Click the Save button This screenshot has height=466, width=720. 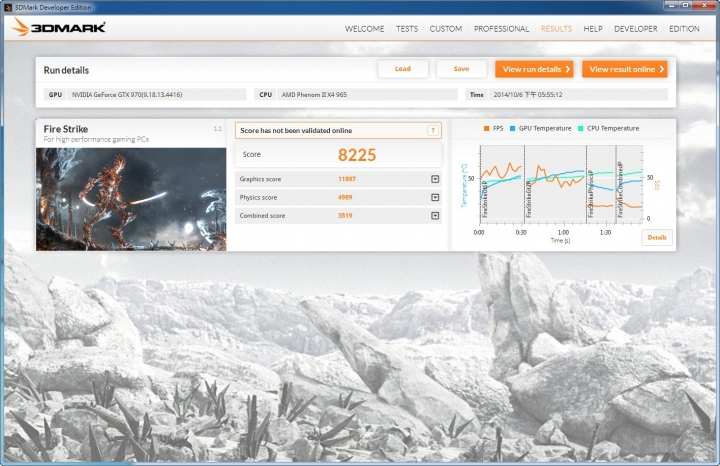coord(461,69)
